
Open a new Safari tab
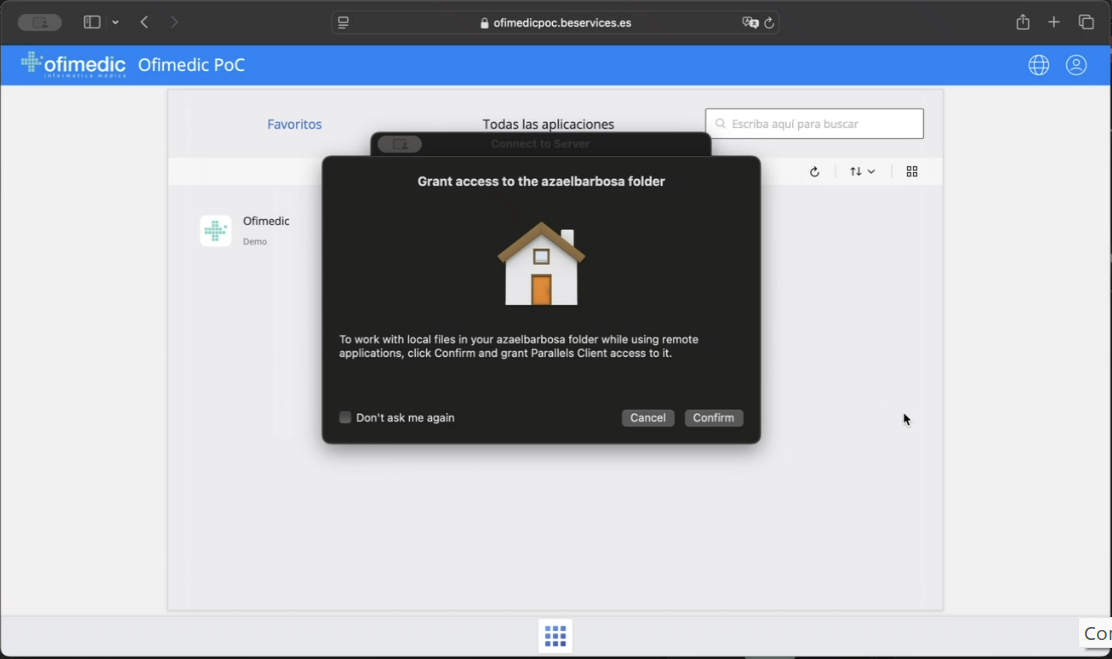coord(1054,22)
